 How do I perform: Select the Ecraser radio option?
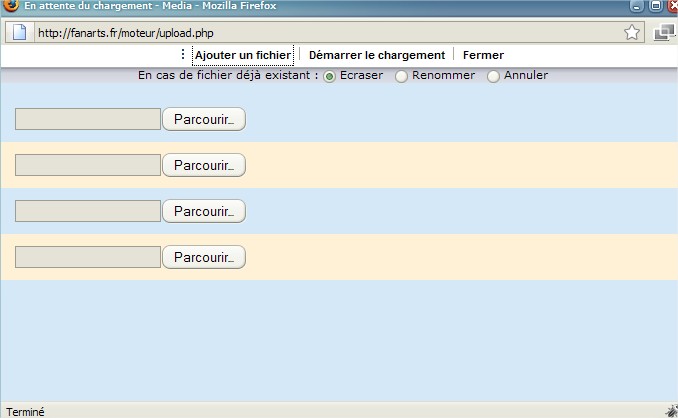click(x=329, y=77)
